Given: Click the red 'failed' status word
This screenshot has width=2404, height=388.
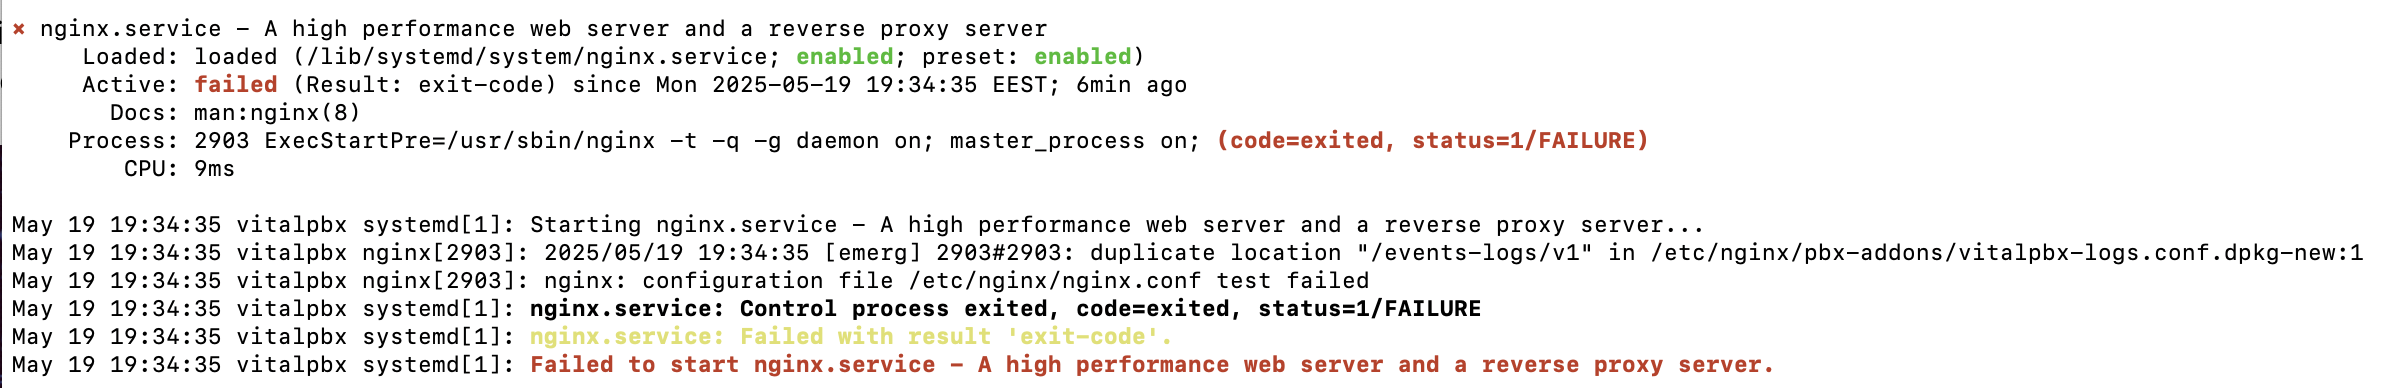Looking at the screenshot, I should pos(236,85).
